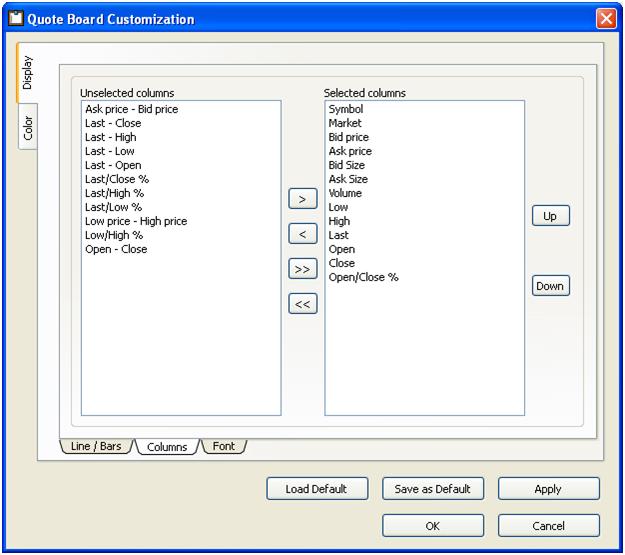Select 'Symbol' in selected columns list
The height and width of the screenshot is (555, 625).
pyautogui.click(x=346, y=109)
